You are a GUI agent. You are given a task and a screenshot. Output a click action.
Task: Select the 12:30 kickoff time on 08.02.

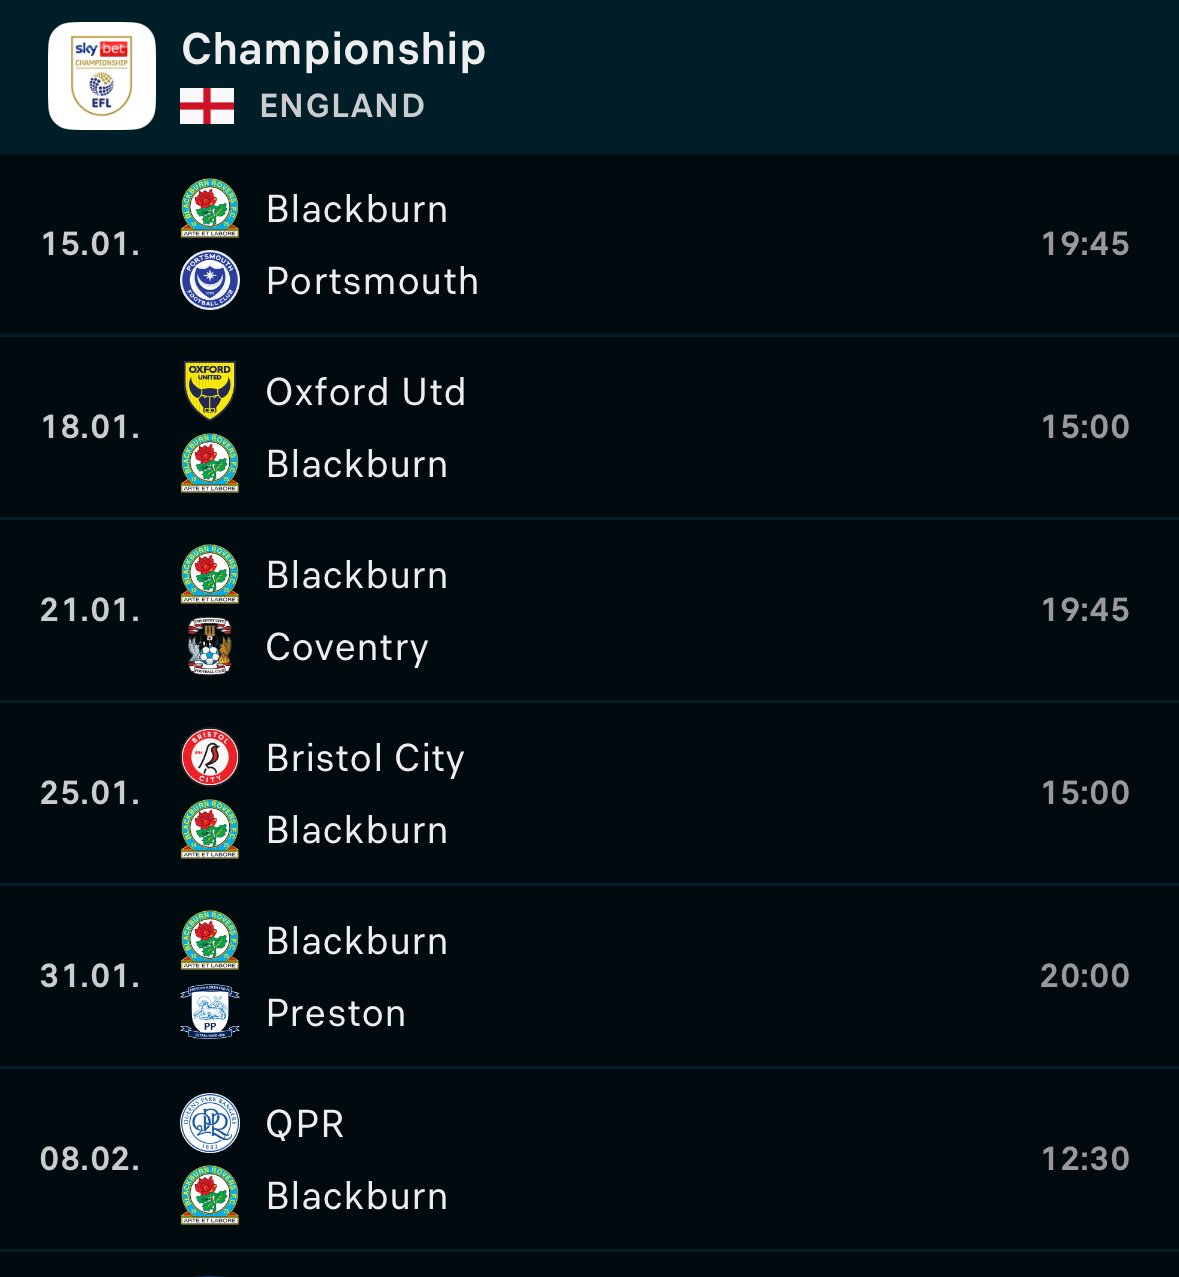point(1085,1159)
